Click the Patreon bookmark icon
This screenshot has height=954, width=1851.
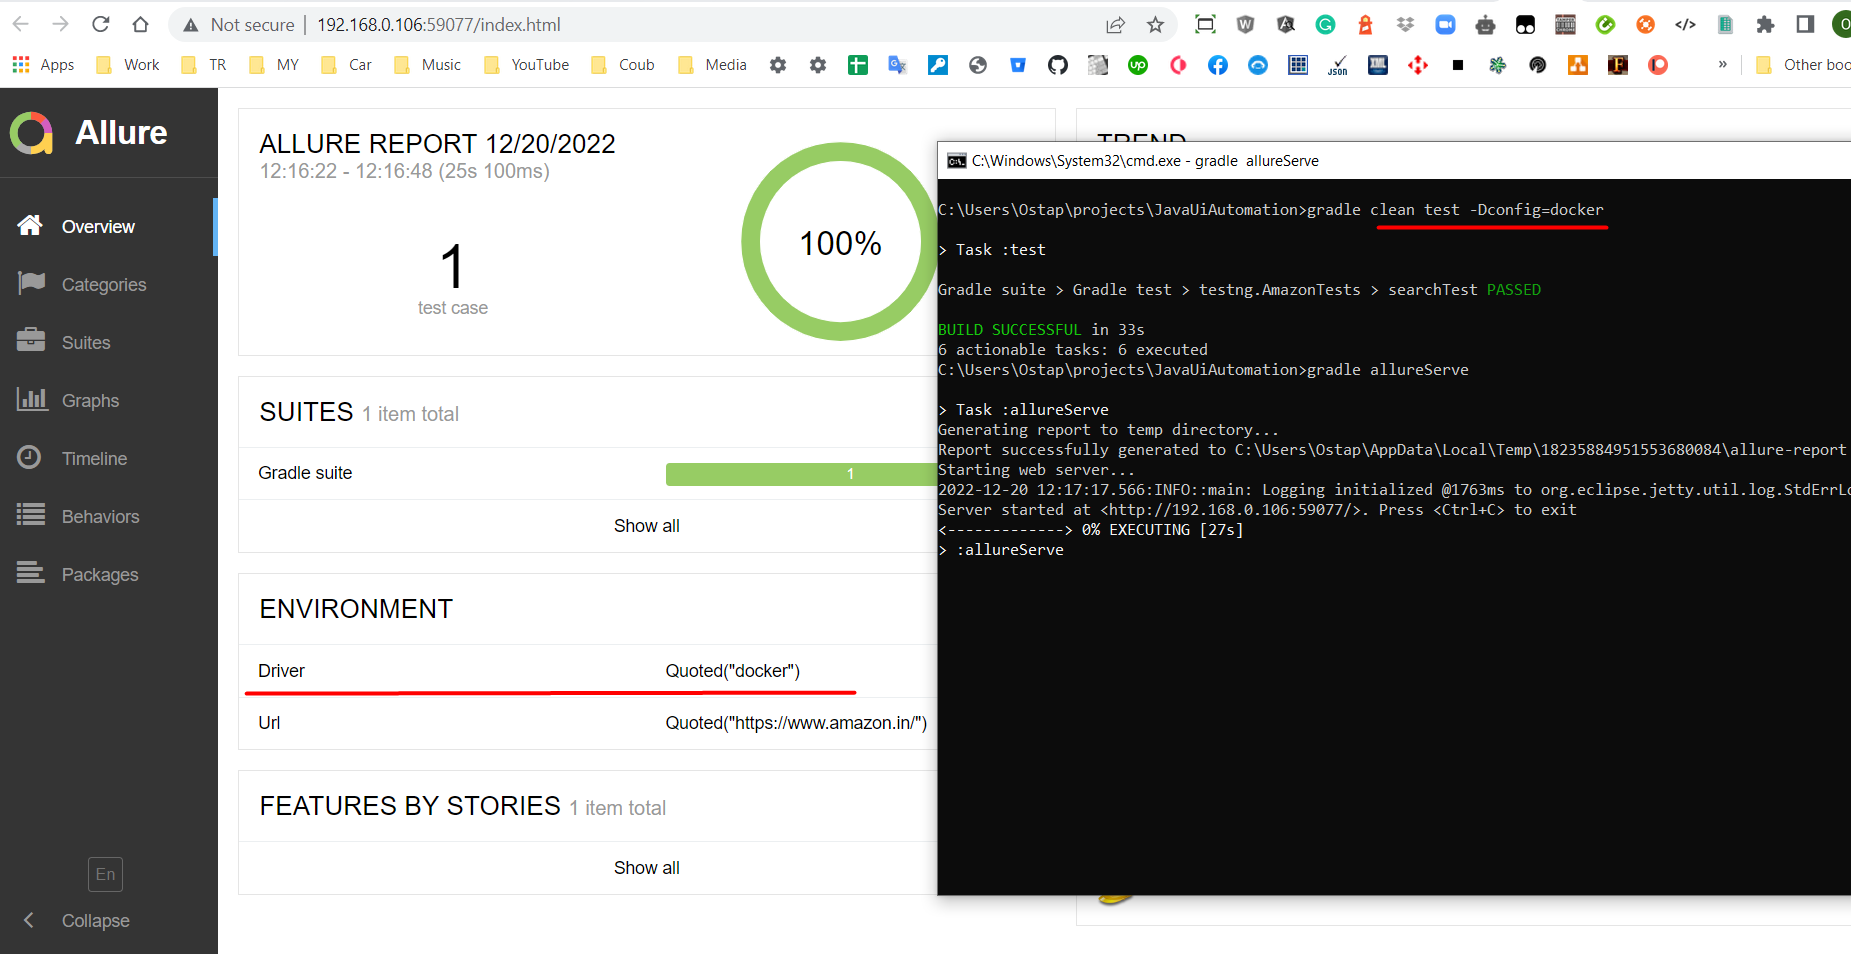point(1658,65)
